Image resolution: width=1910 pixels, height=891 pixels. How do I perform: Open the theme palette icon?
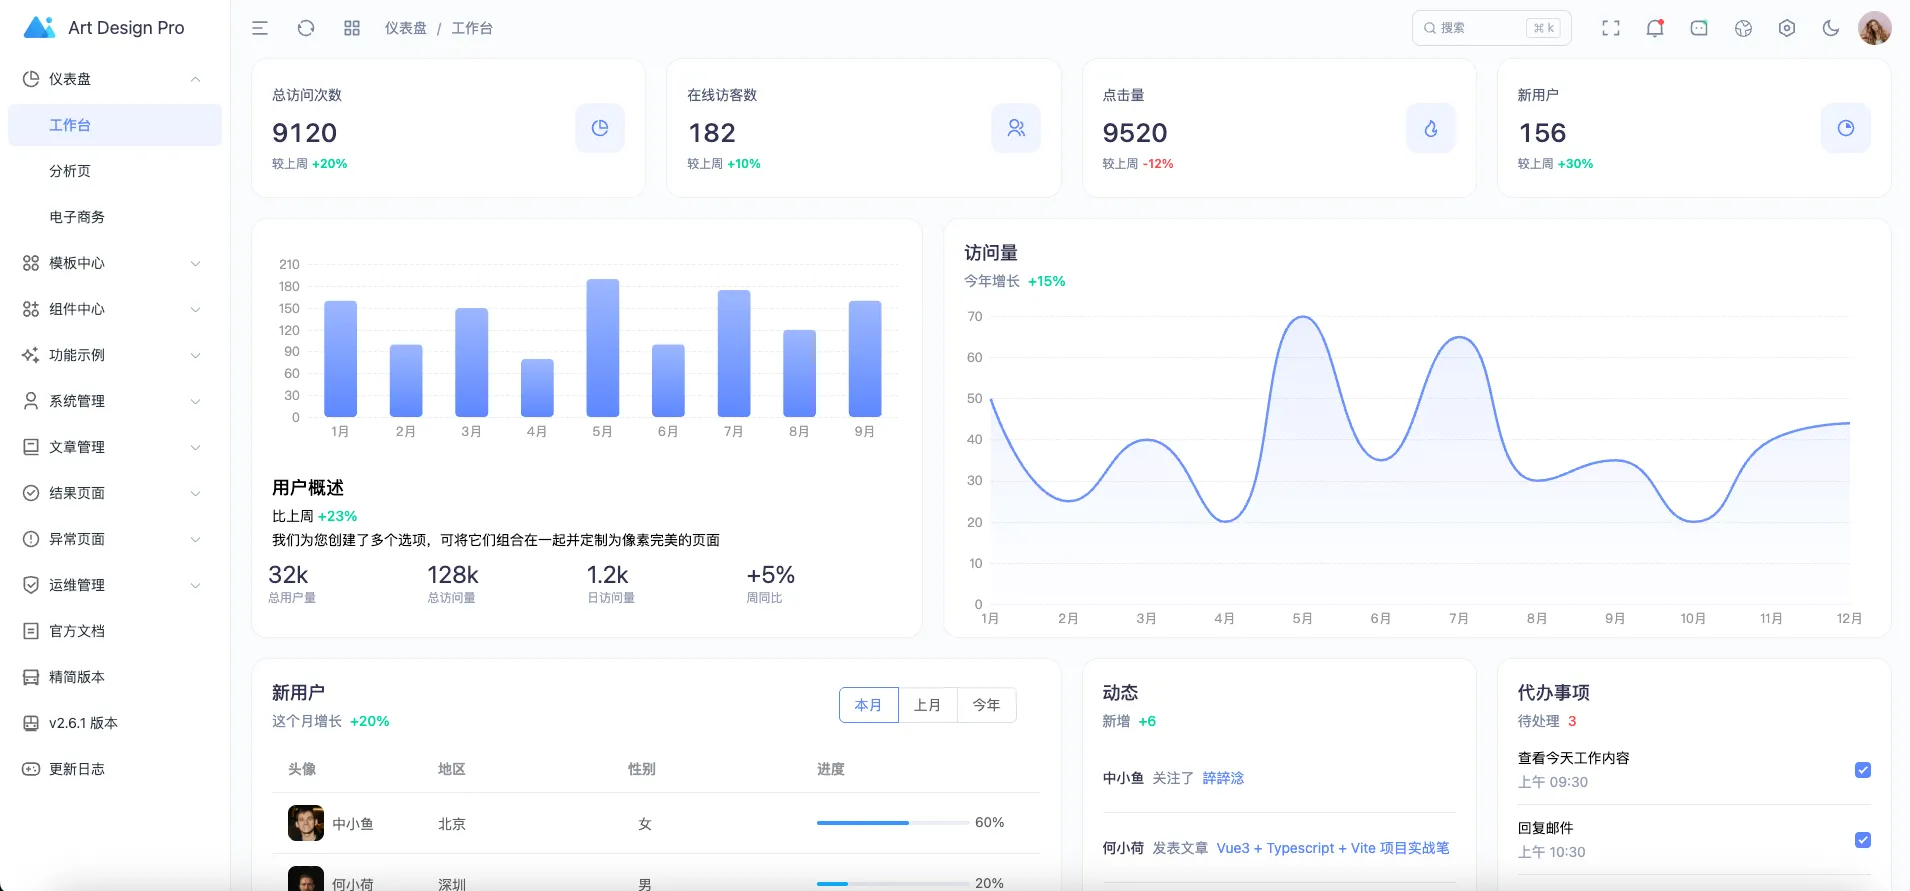1743,28
